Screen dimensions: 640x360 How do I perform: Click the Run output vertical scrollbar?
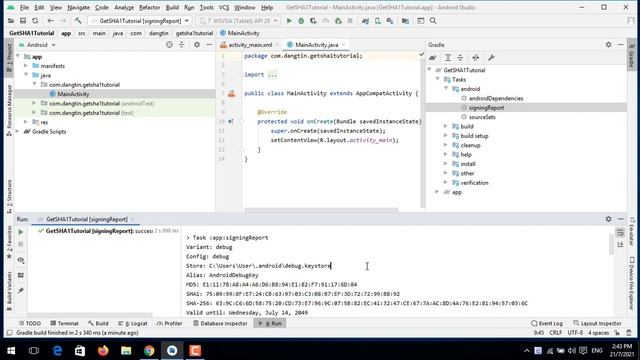click(x=611, y=245)
